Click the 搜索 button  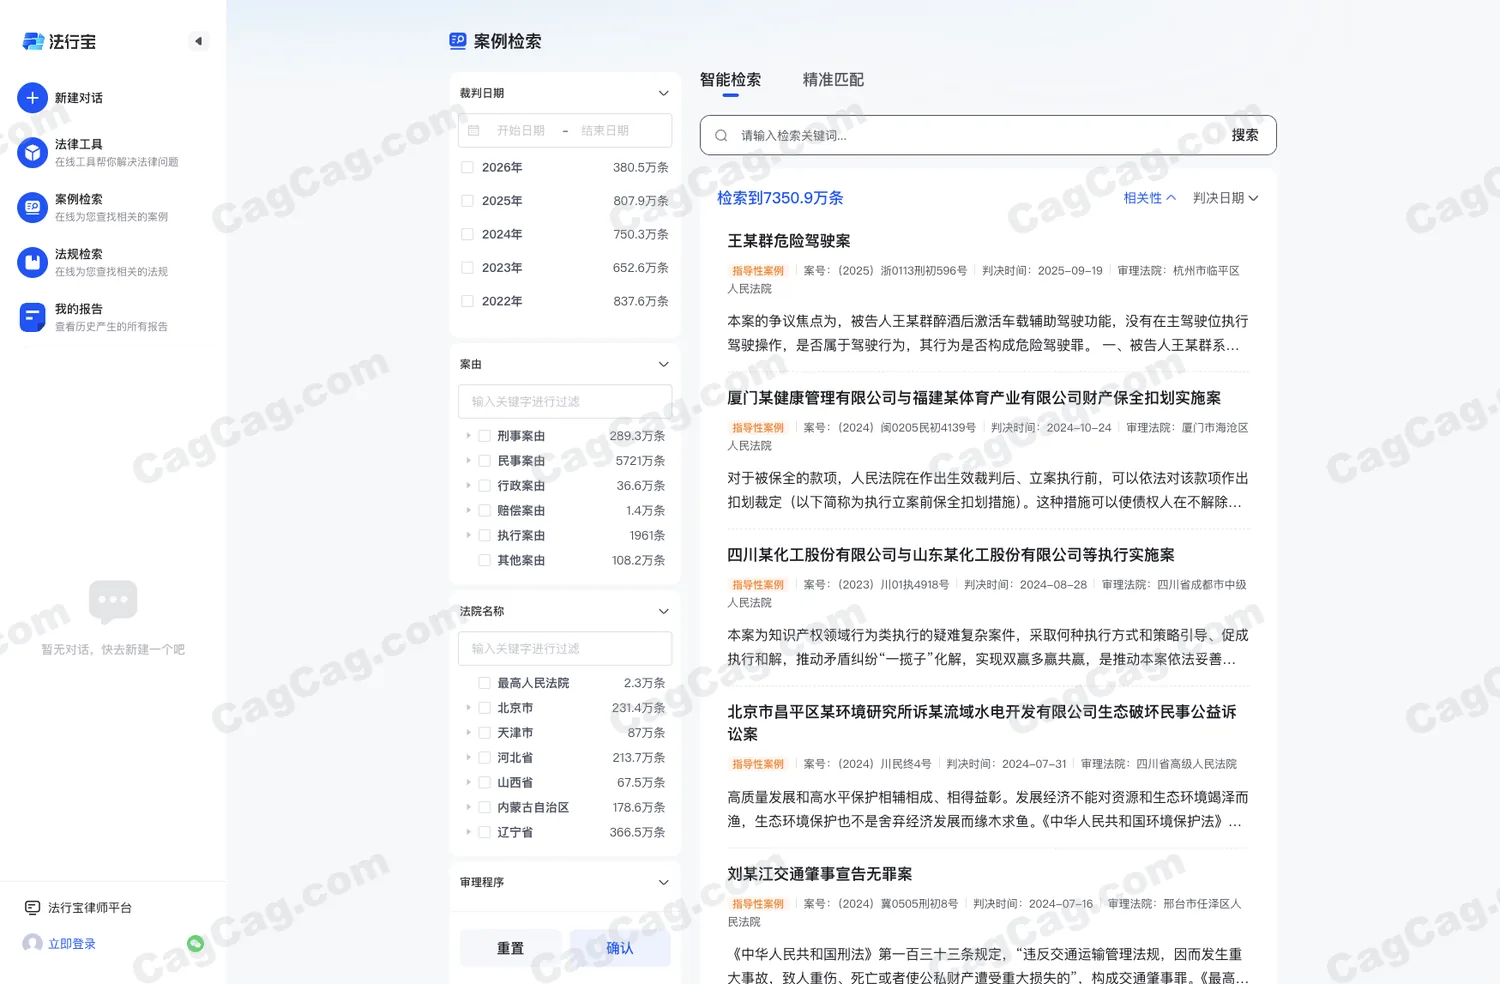coord(1245,135)
